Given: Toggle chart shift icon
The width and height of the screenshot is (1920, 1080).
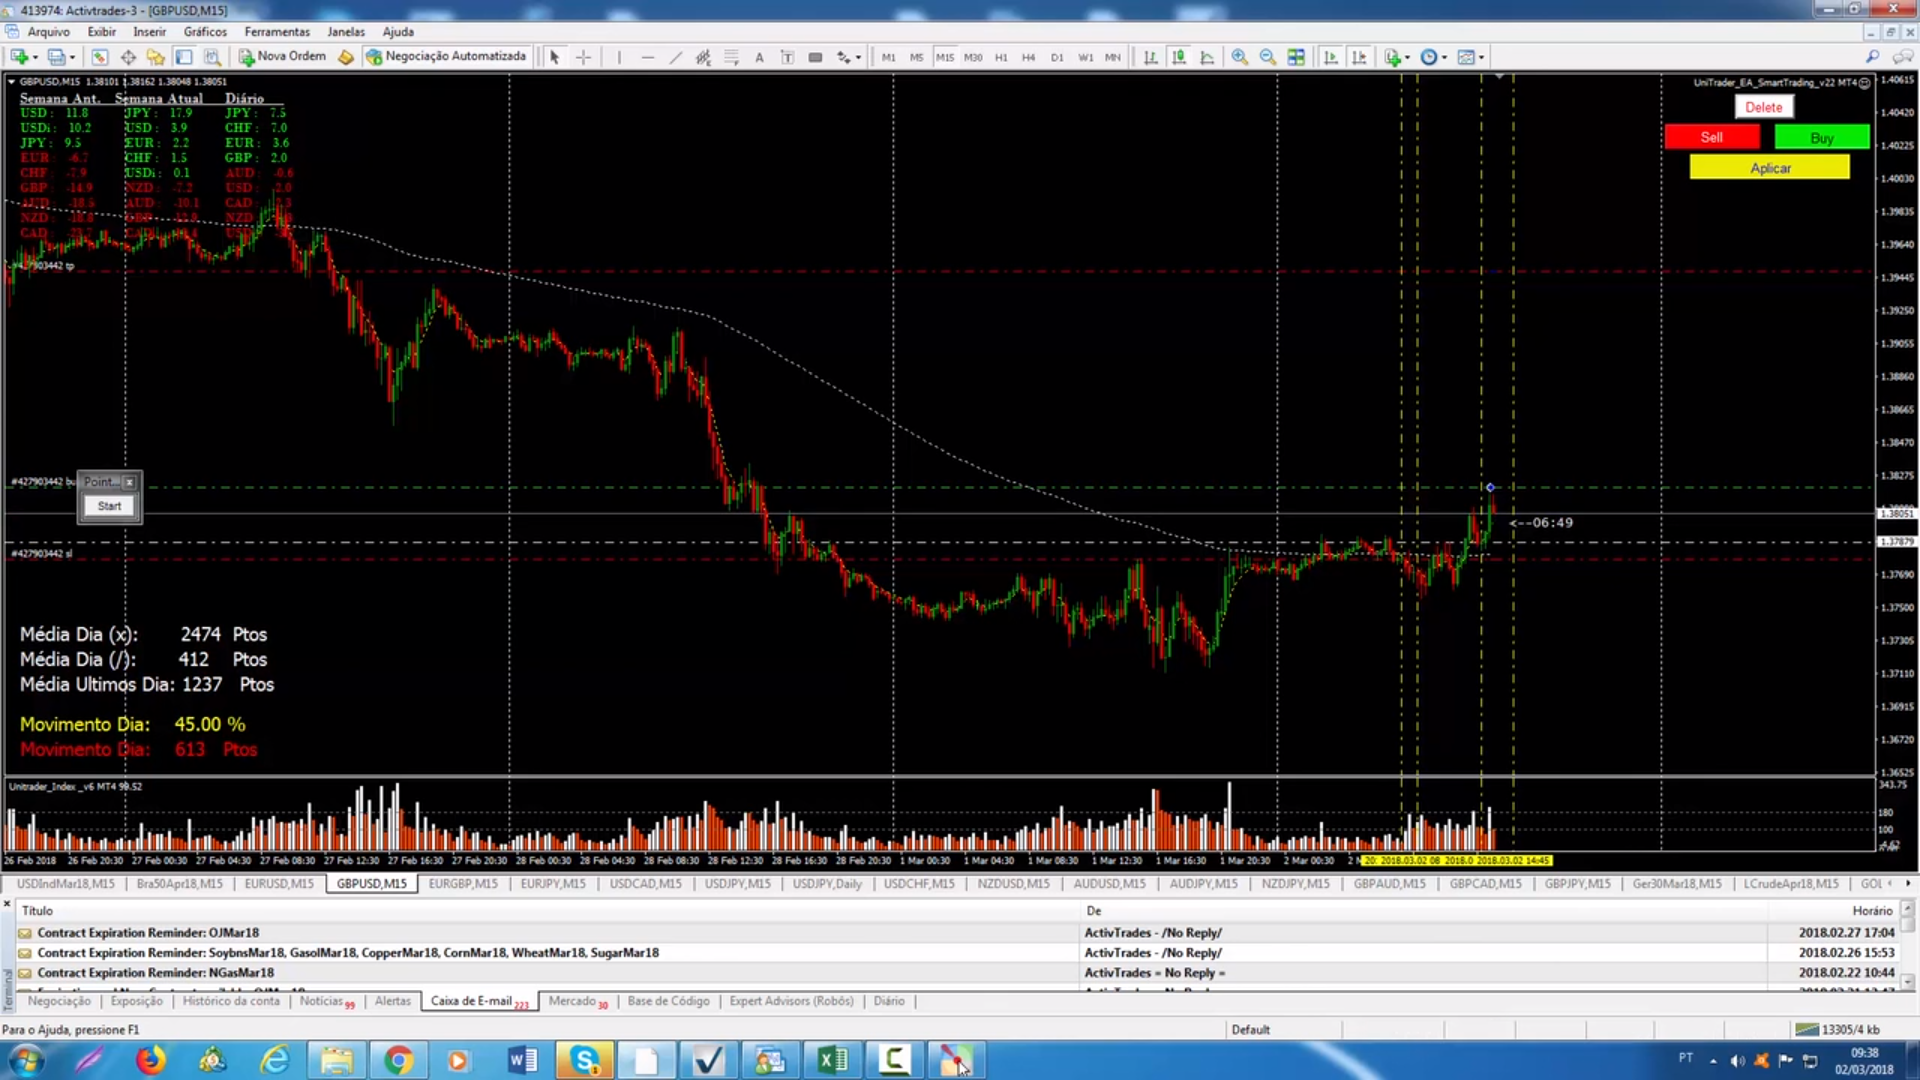Looking at the screenshot, I should click(x=1359, y=57).
